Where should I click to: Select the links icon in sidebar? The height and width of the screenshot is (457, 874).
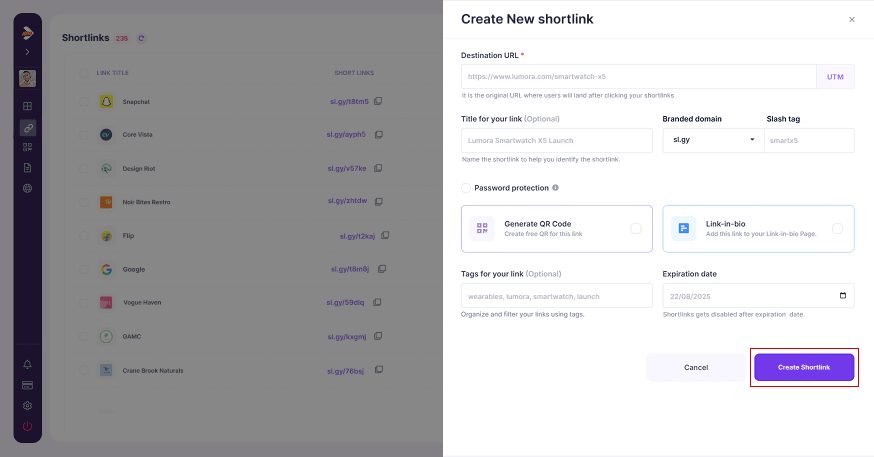pyautogui.click(x=27, y=128)
